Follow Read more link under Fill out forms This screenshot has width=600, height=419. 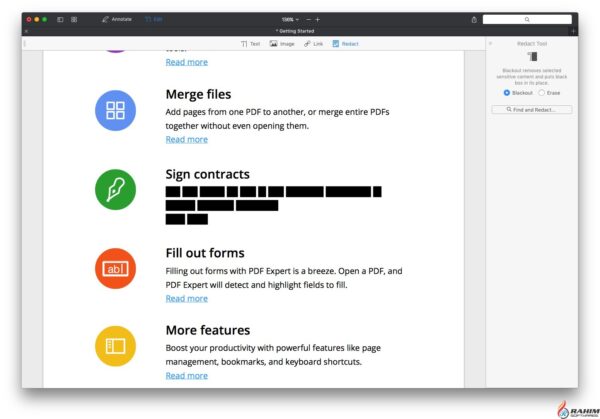click(x=187, y=298)
